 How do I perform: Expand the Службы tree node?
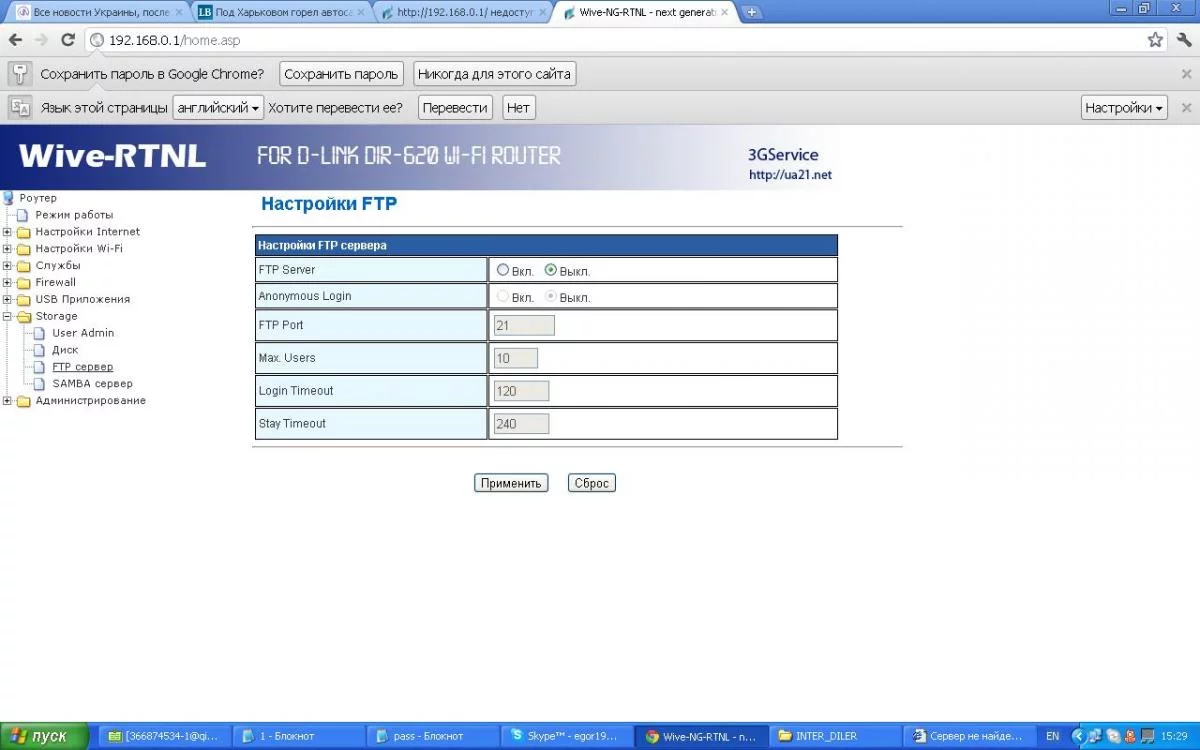pos(7,266)
